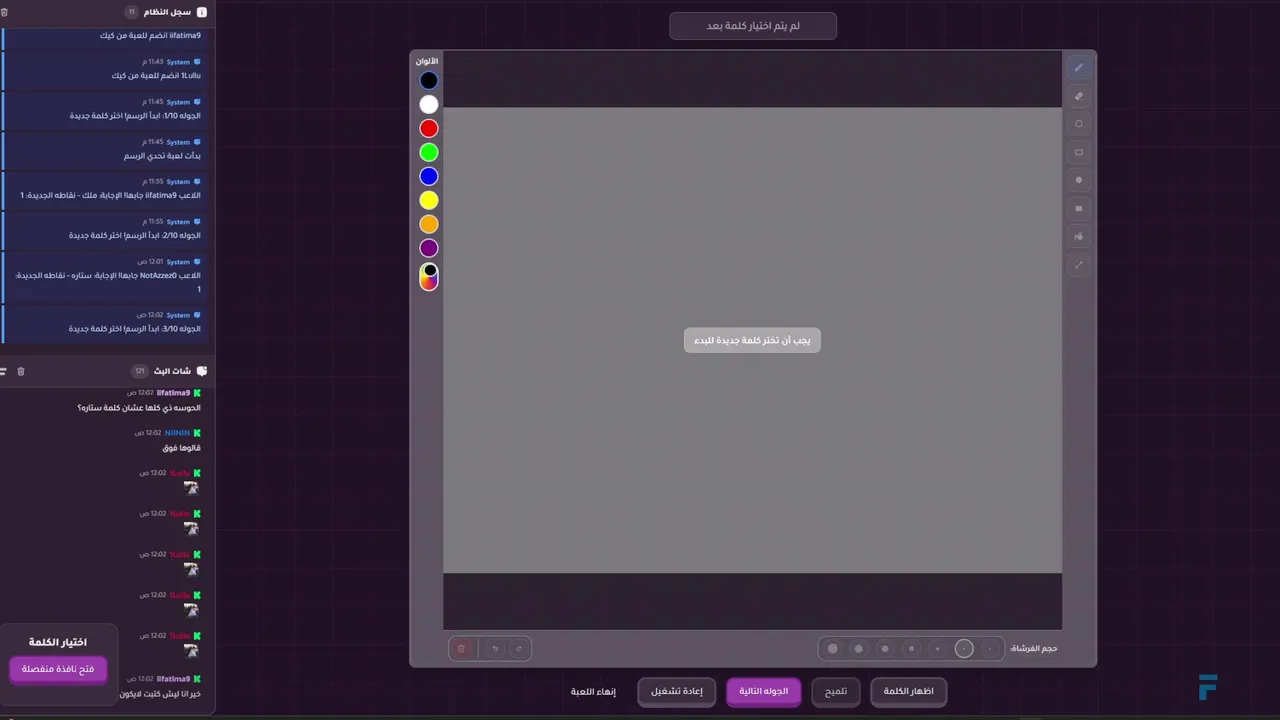1280x720 pixels.
Task: Click إعادة تشغيل restart button
Action: click(677, 691)
